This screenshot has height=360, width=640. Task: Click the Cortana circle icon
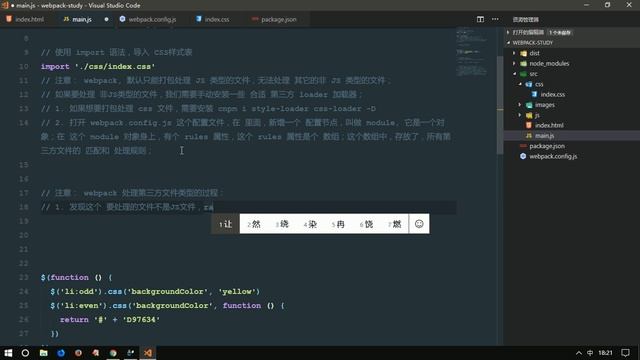25,353
